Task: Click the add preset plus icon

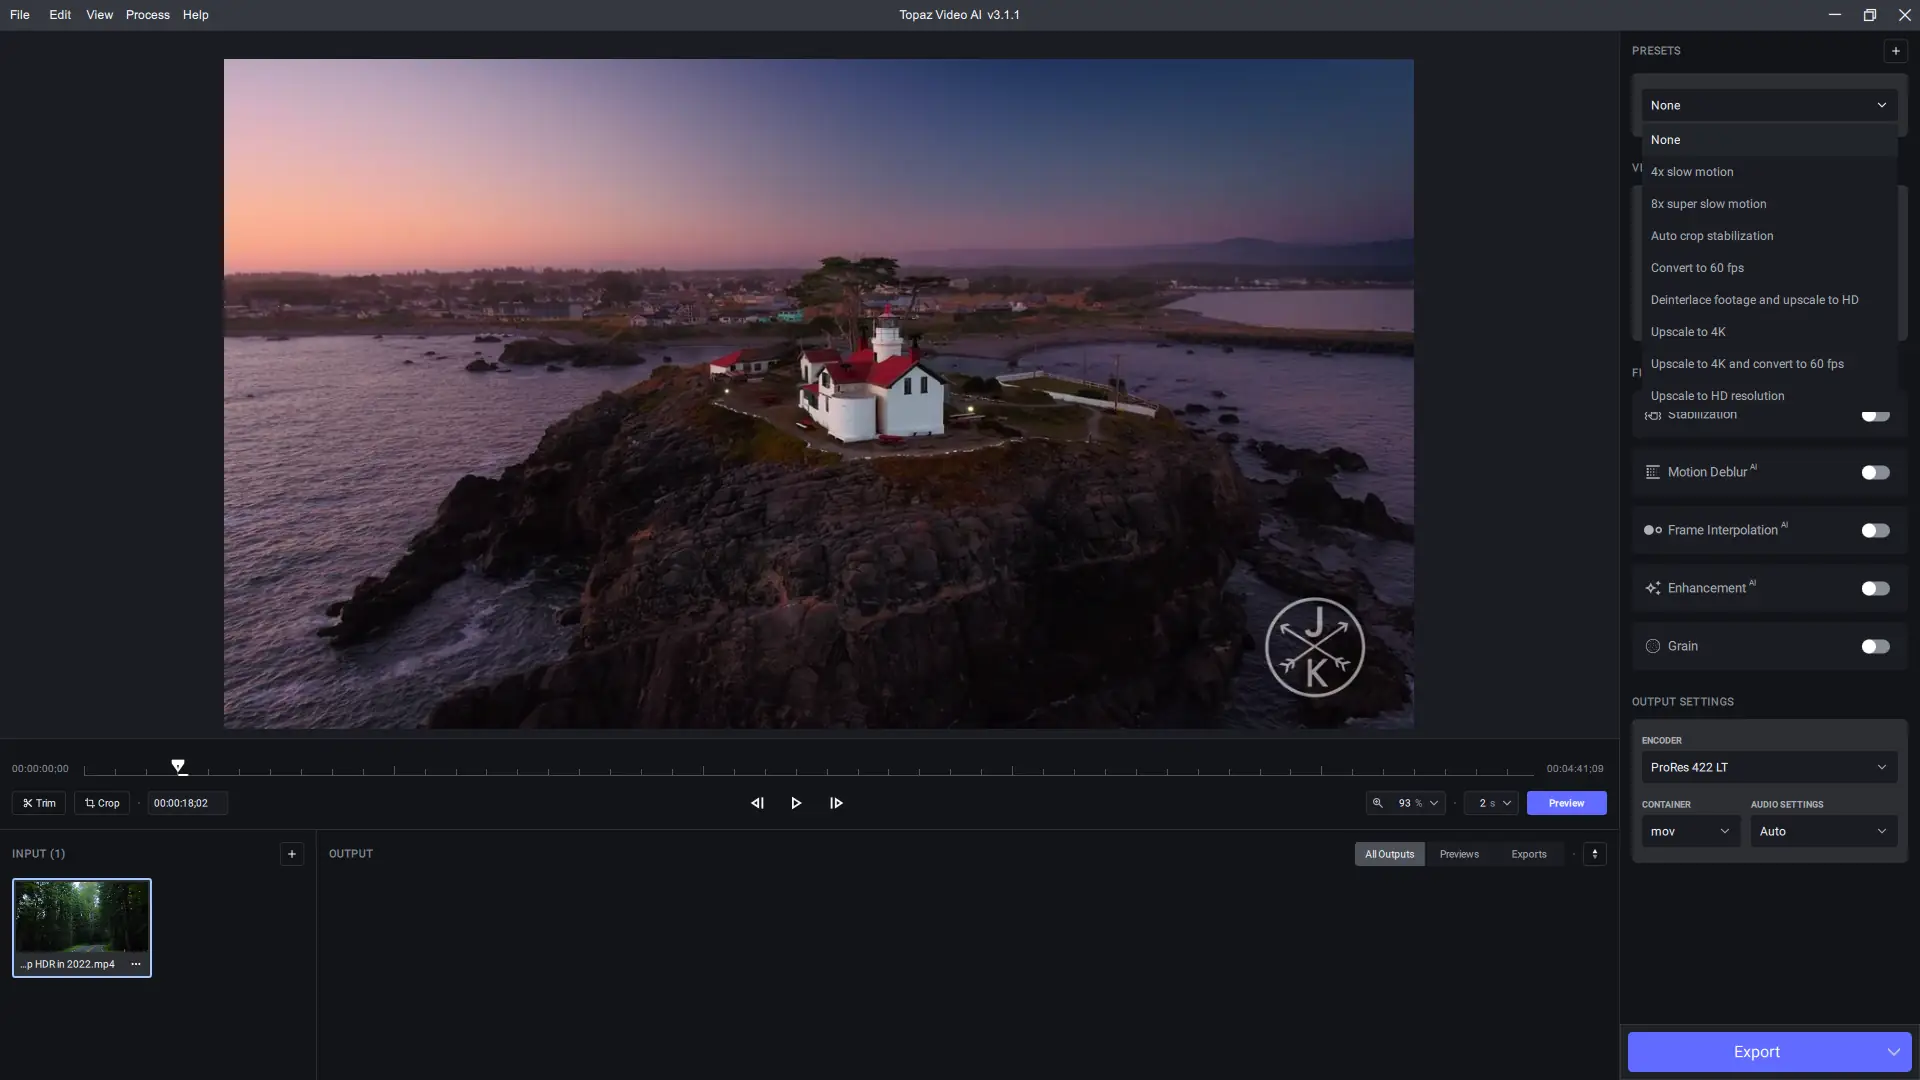Action: click(x=1895, y=51)
